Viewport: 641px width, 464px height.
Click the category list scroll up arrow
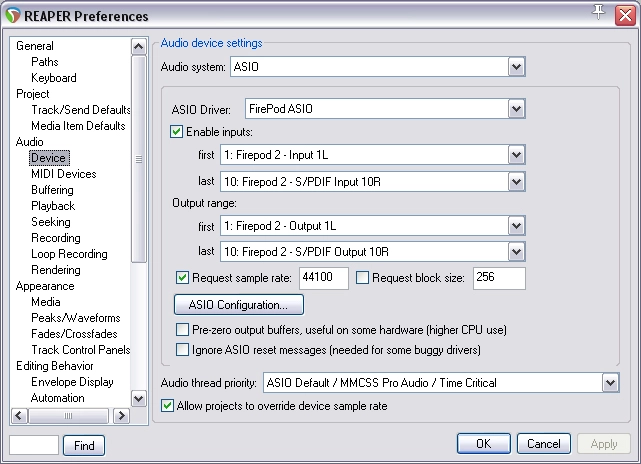[x=139, y=46]
